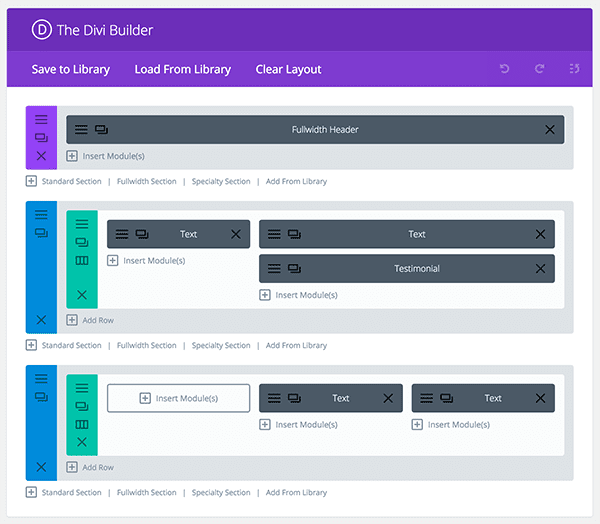The image size is (600, 524).
Task: Clone the purple fullwidth section
Action: (41, 137)
